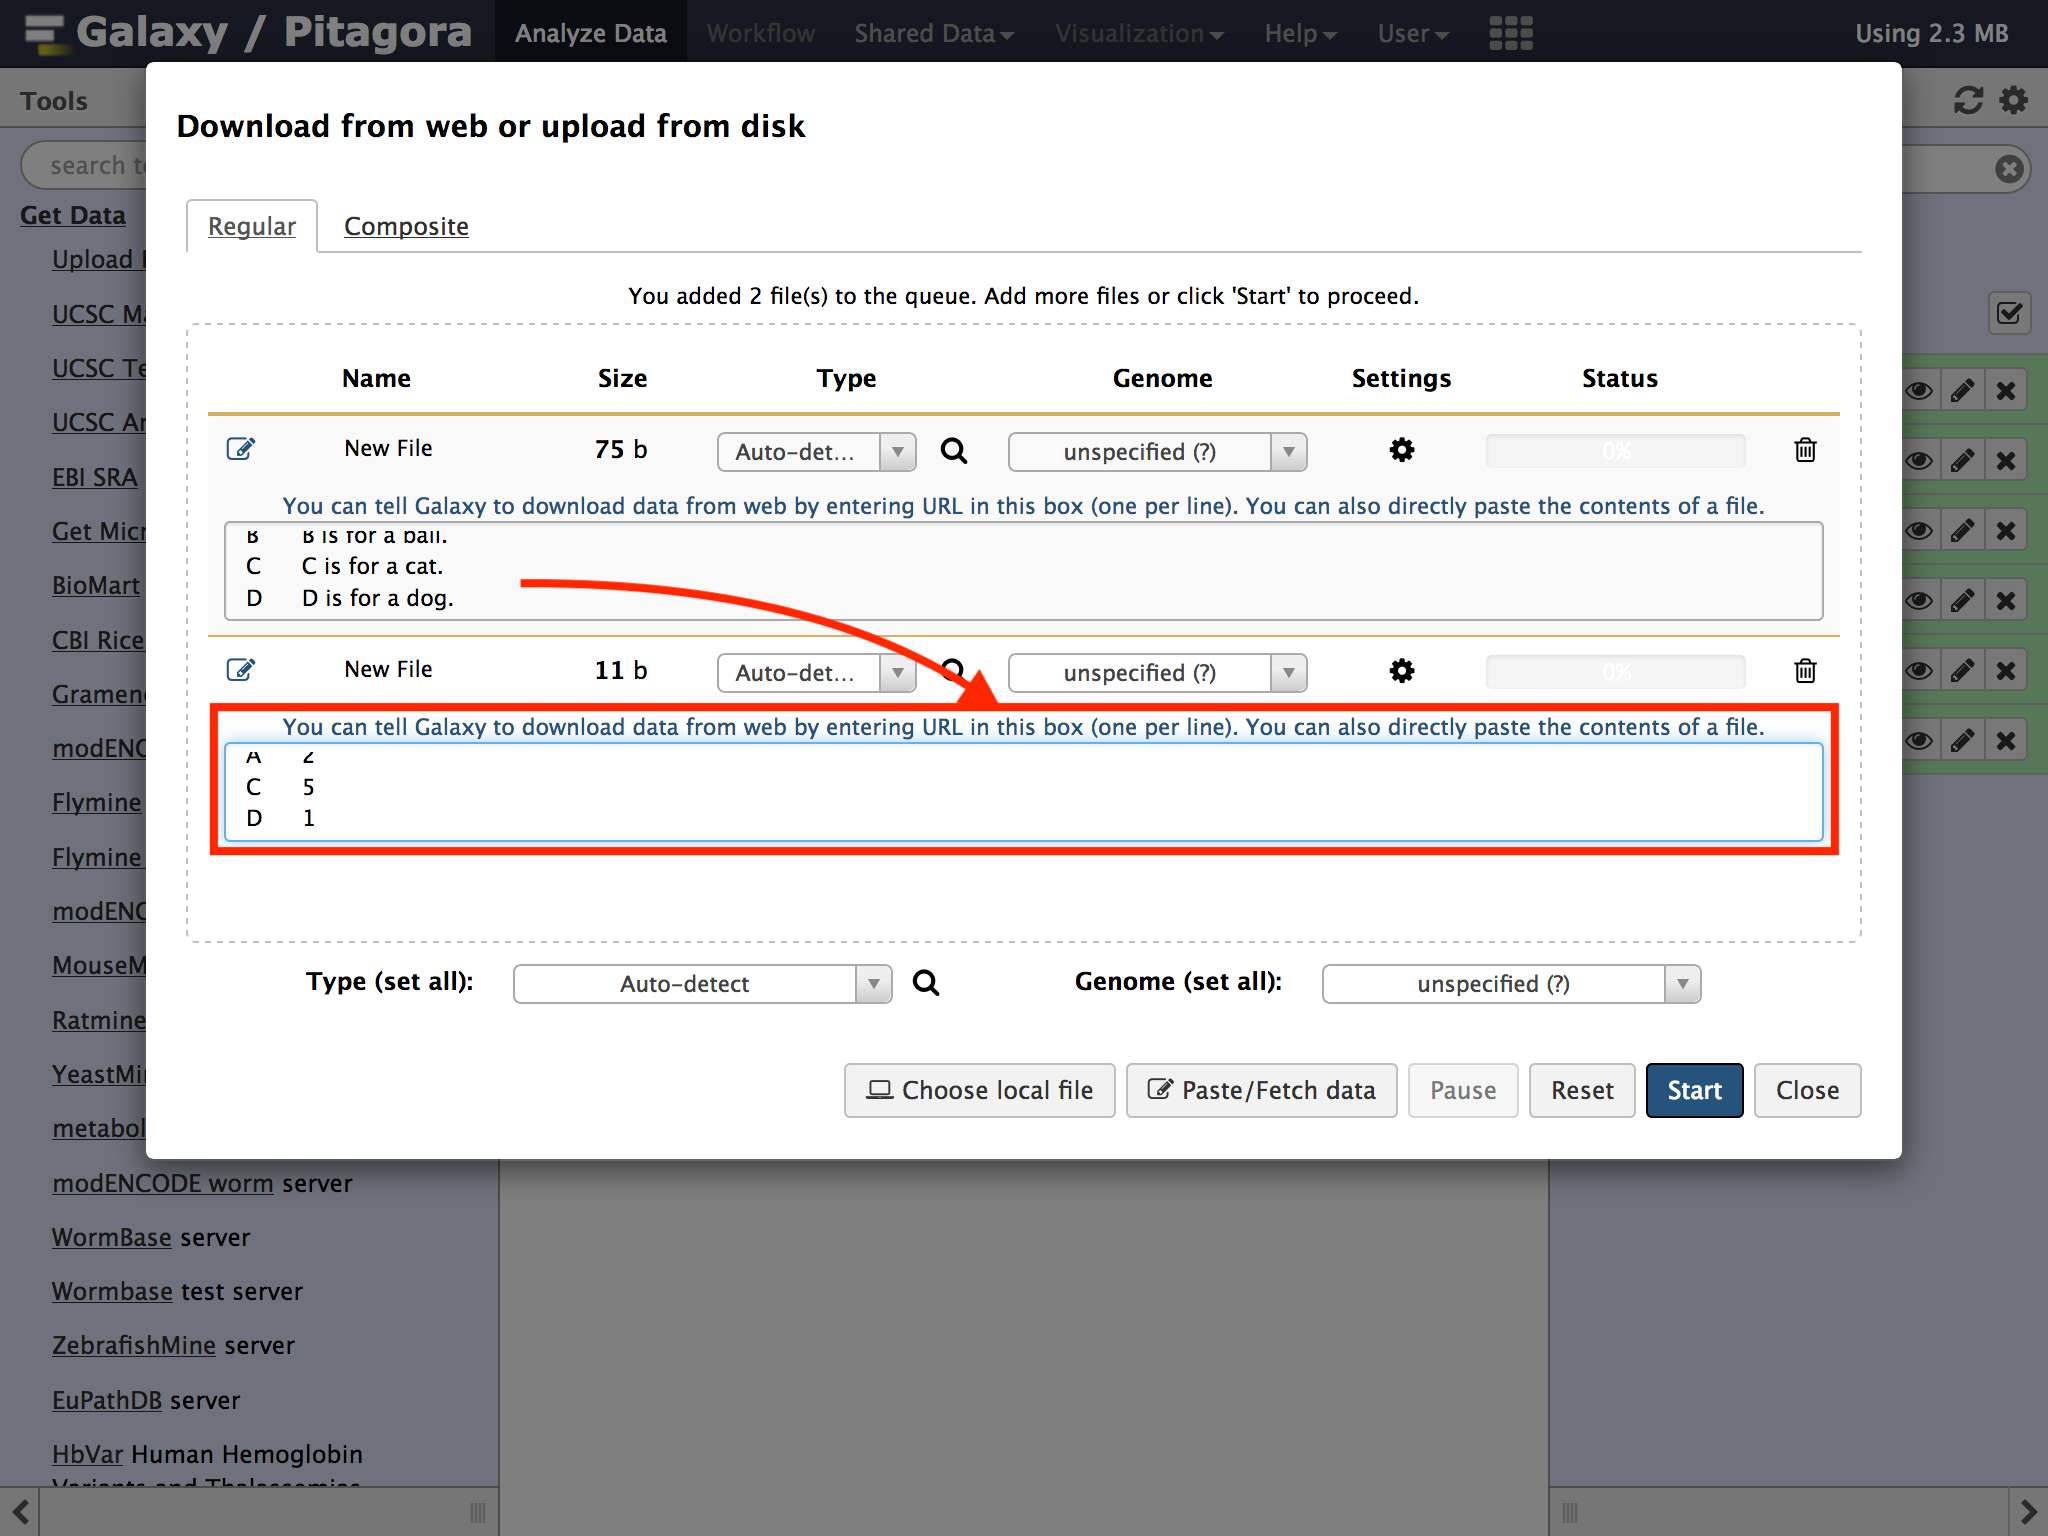Toggle eye icon of top history item
The image size is (2048, 1536).
coord(1918,391)
